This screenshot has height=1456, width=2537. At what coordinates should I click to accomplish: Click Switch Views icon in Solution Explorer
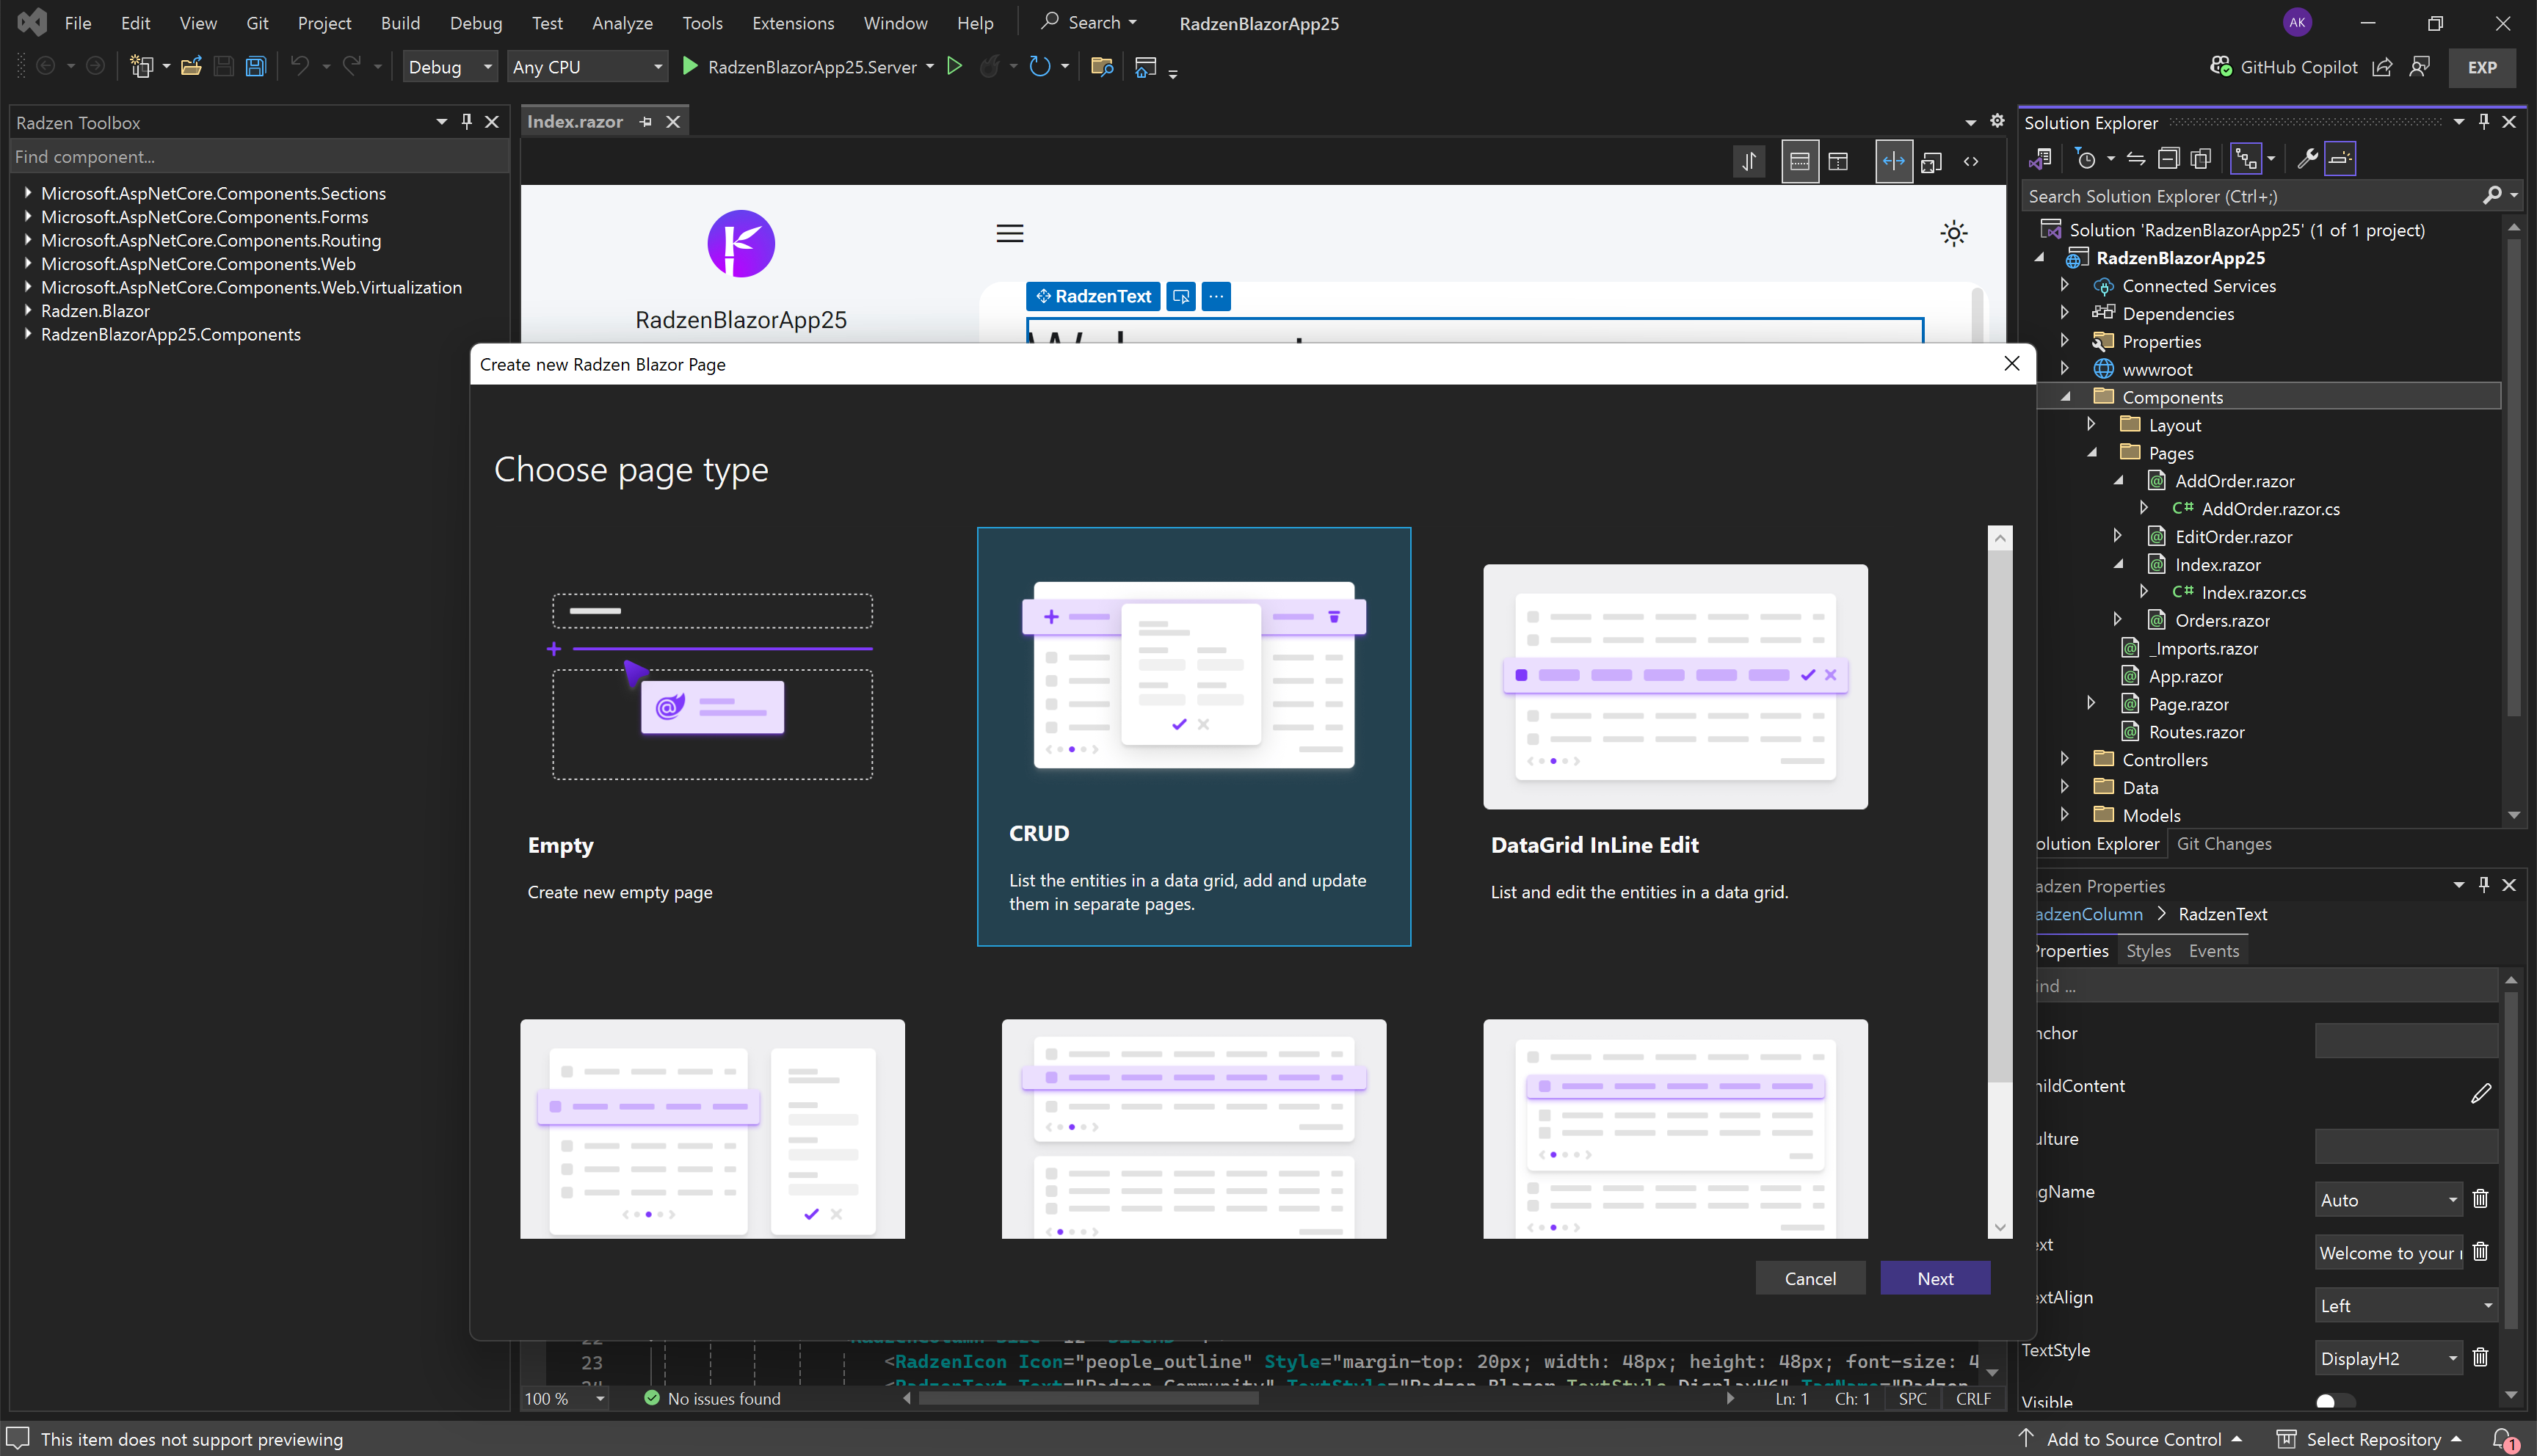click(x=2041, y=159)
